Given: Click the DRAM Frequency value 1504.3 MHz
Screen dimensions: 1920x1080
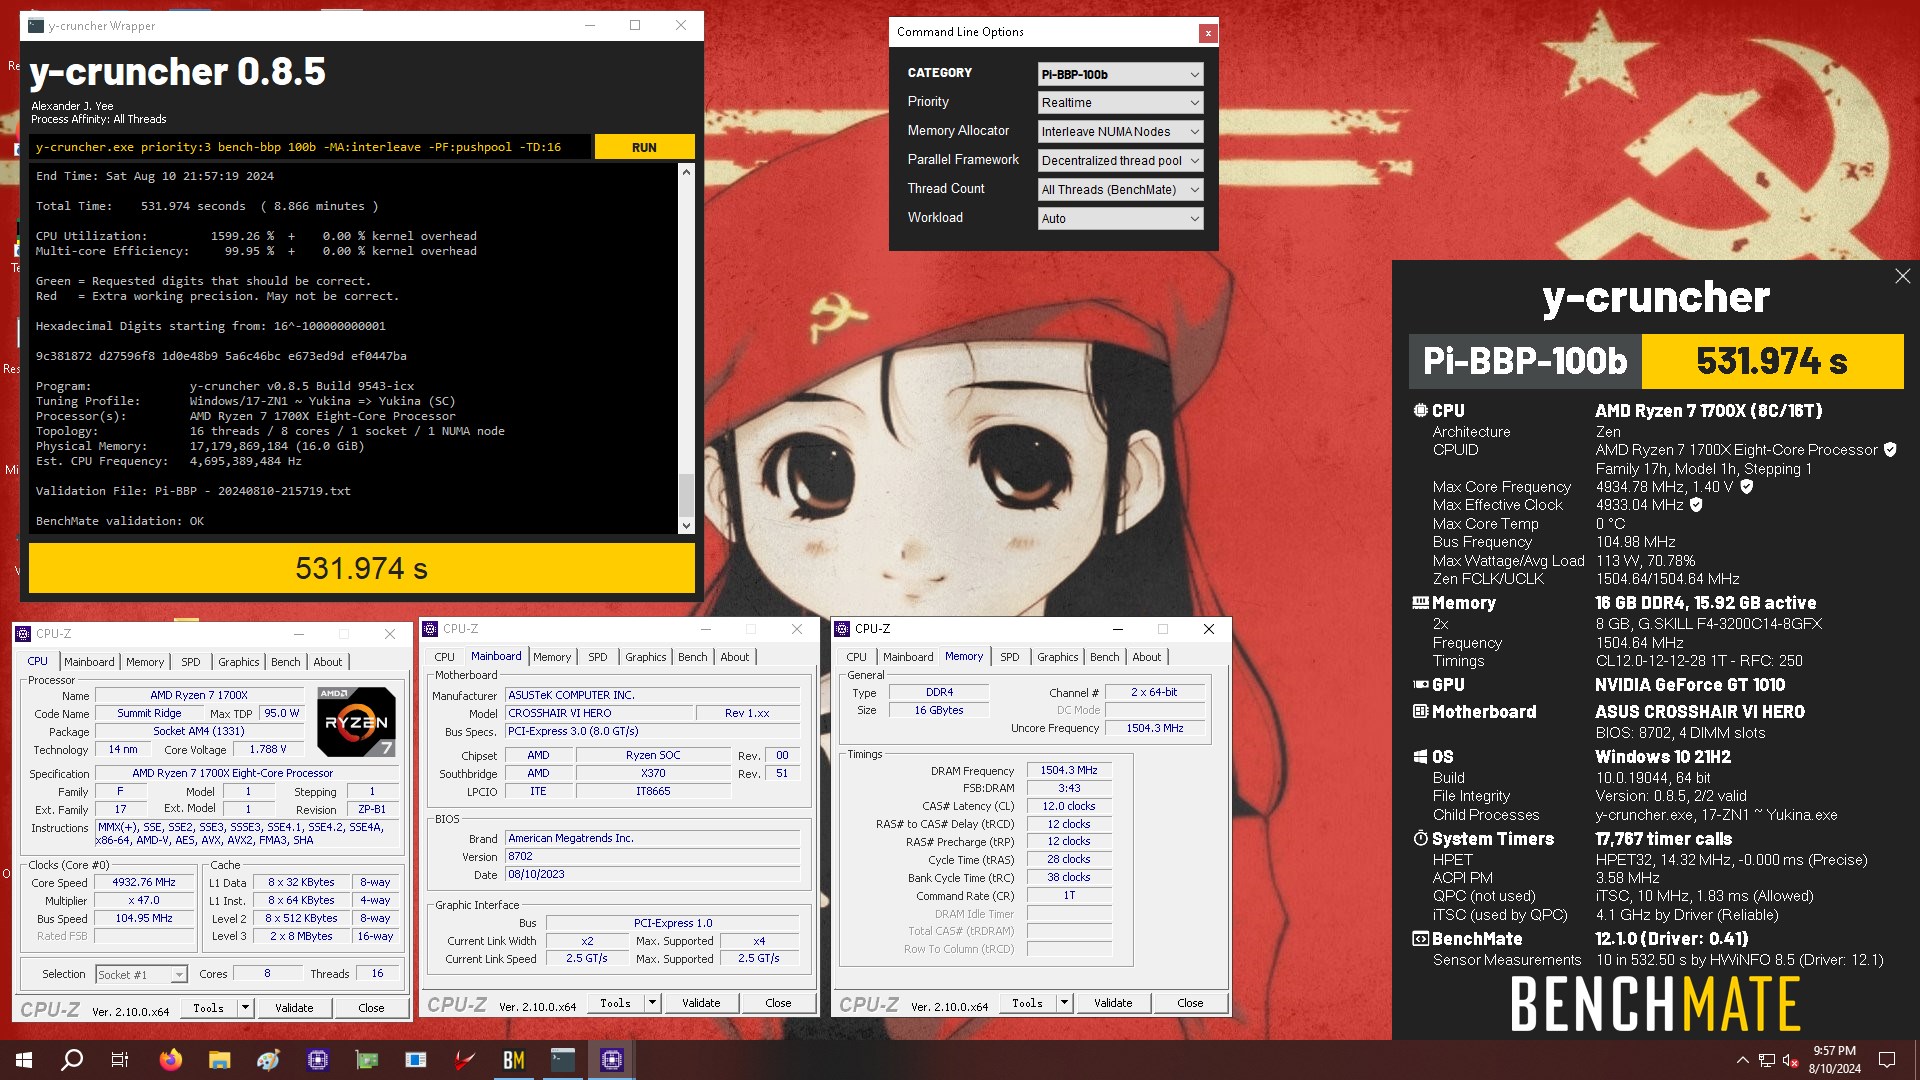Looking at the screenshot, I should (1069, 771).
